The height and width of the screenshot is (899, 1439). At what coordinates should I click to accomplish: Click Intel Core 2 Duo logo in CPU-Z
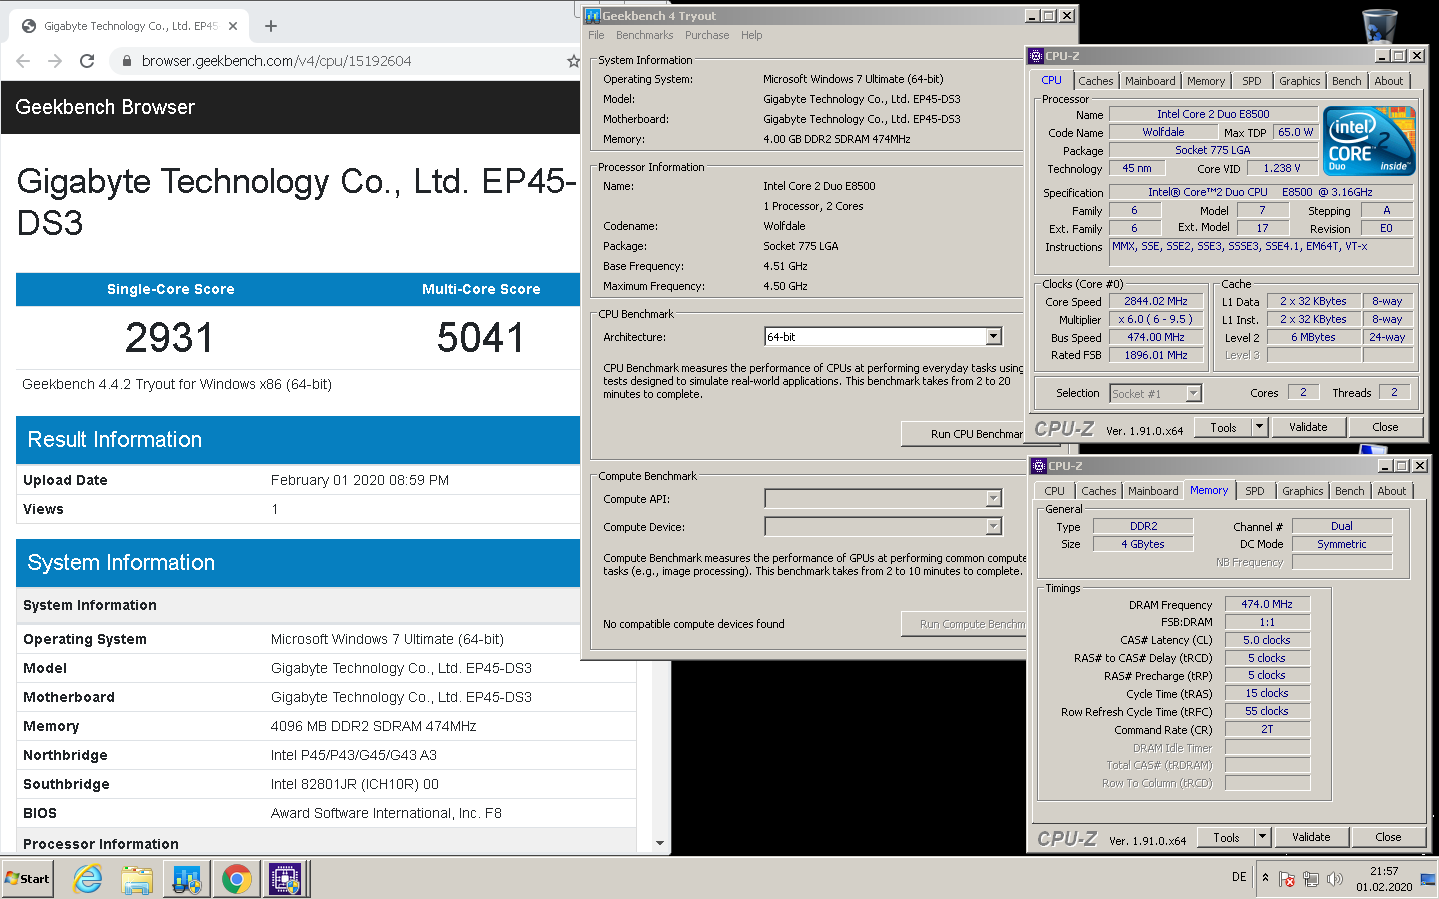(x=1369, y=140)
